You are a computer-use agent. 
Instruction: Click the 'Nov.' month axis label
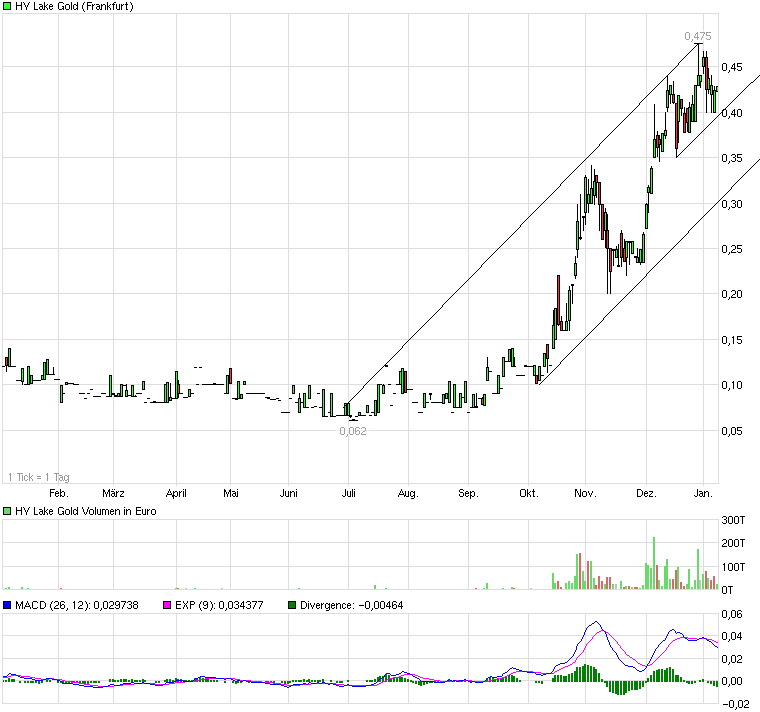tap(585, 493)
